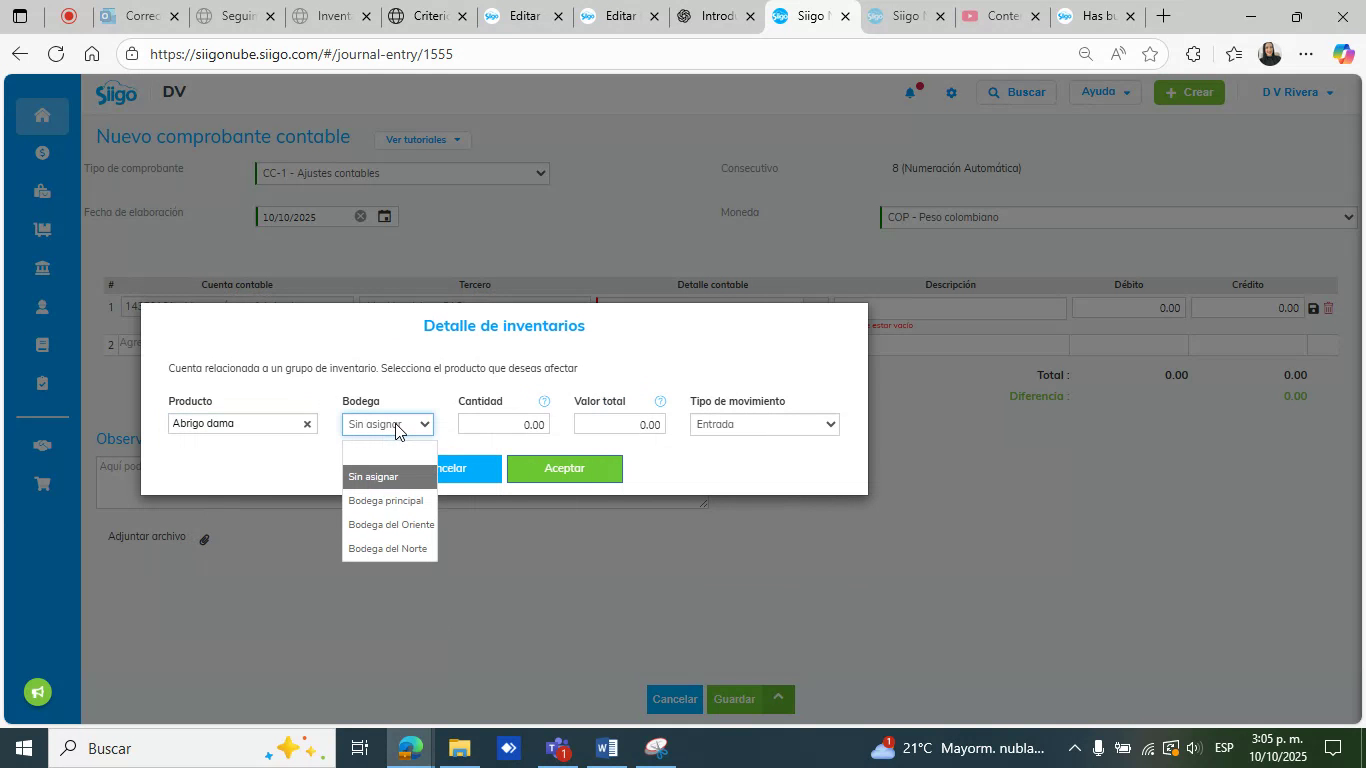Viewport: 1366px width, 768px height.
Task: Click the bottom Cancelar button
Action: pyautogui.click(x=675, y=699)
